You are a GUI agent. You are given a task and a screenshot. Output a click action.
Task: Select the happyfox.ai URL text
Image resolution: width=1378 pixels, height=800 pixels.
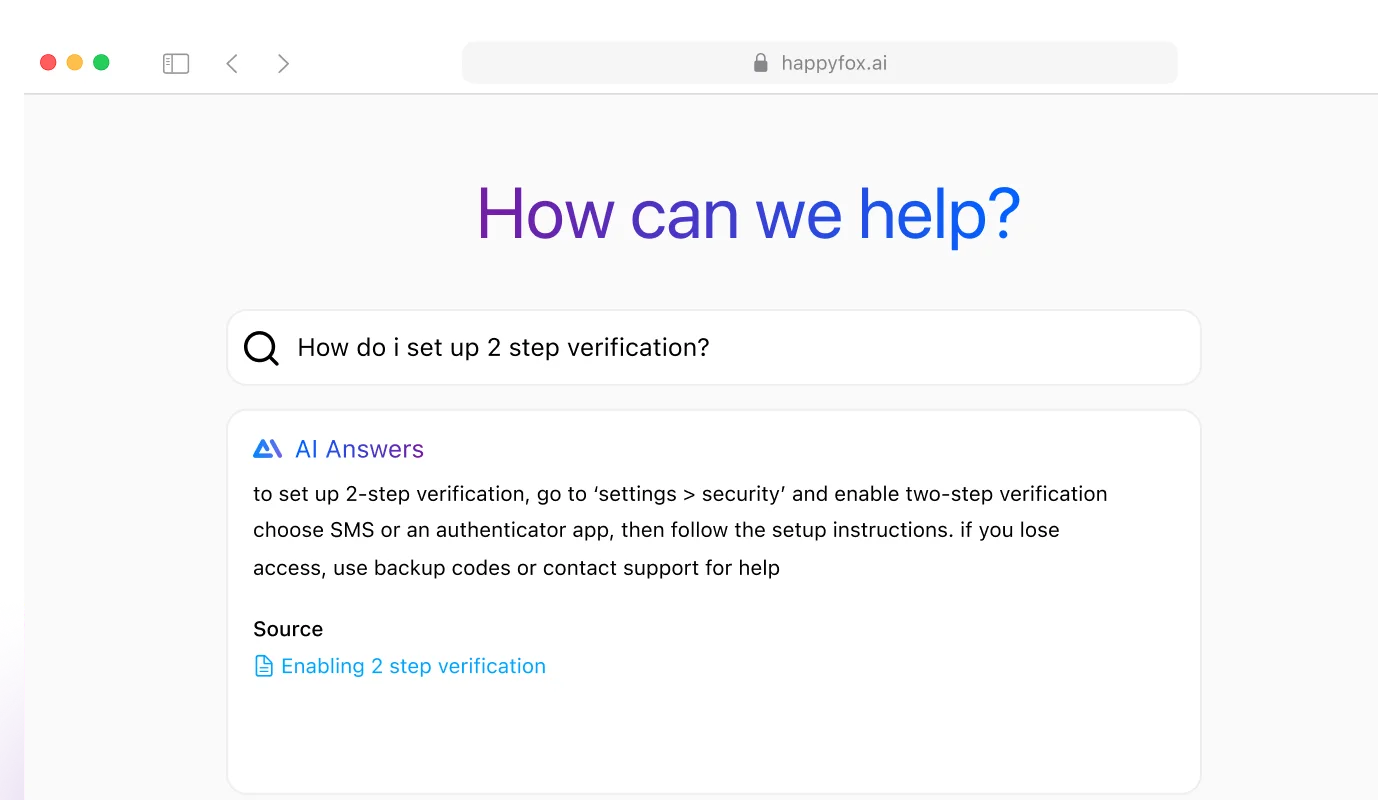point(834,63)
